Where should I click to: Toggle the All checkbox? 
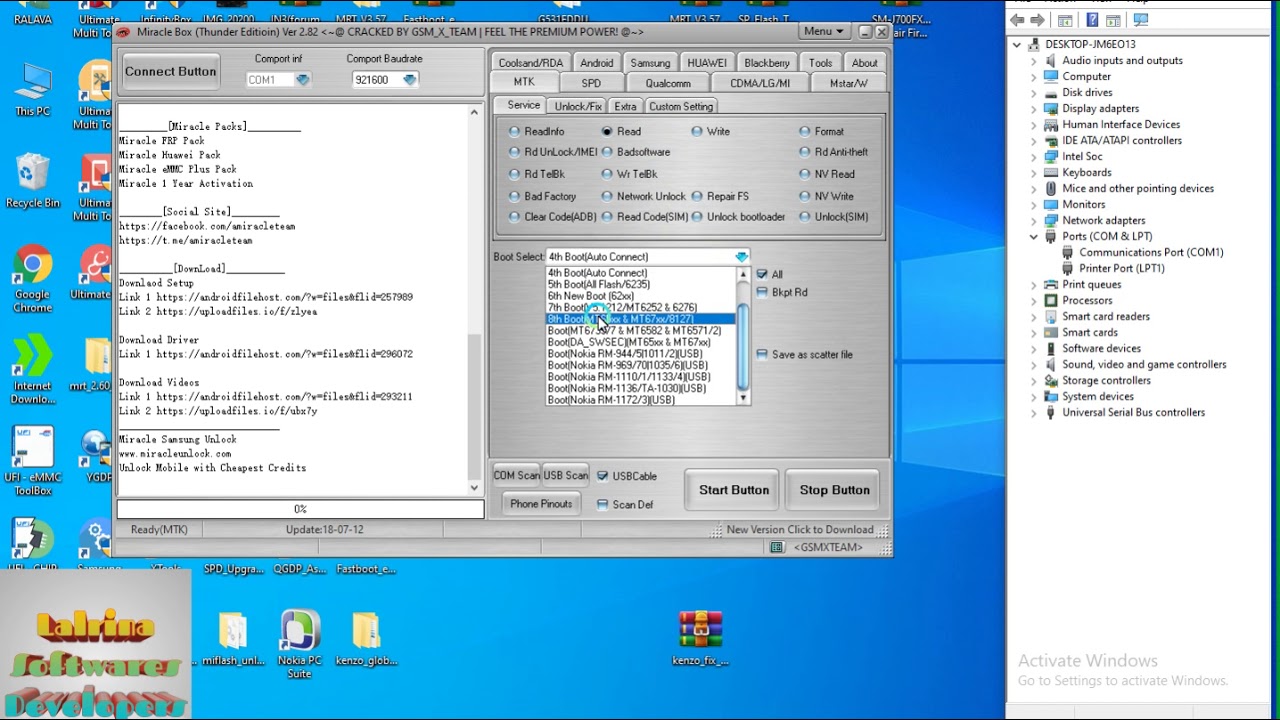click(769, 274)
